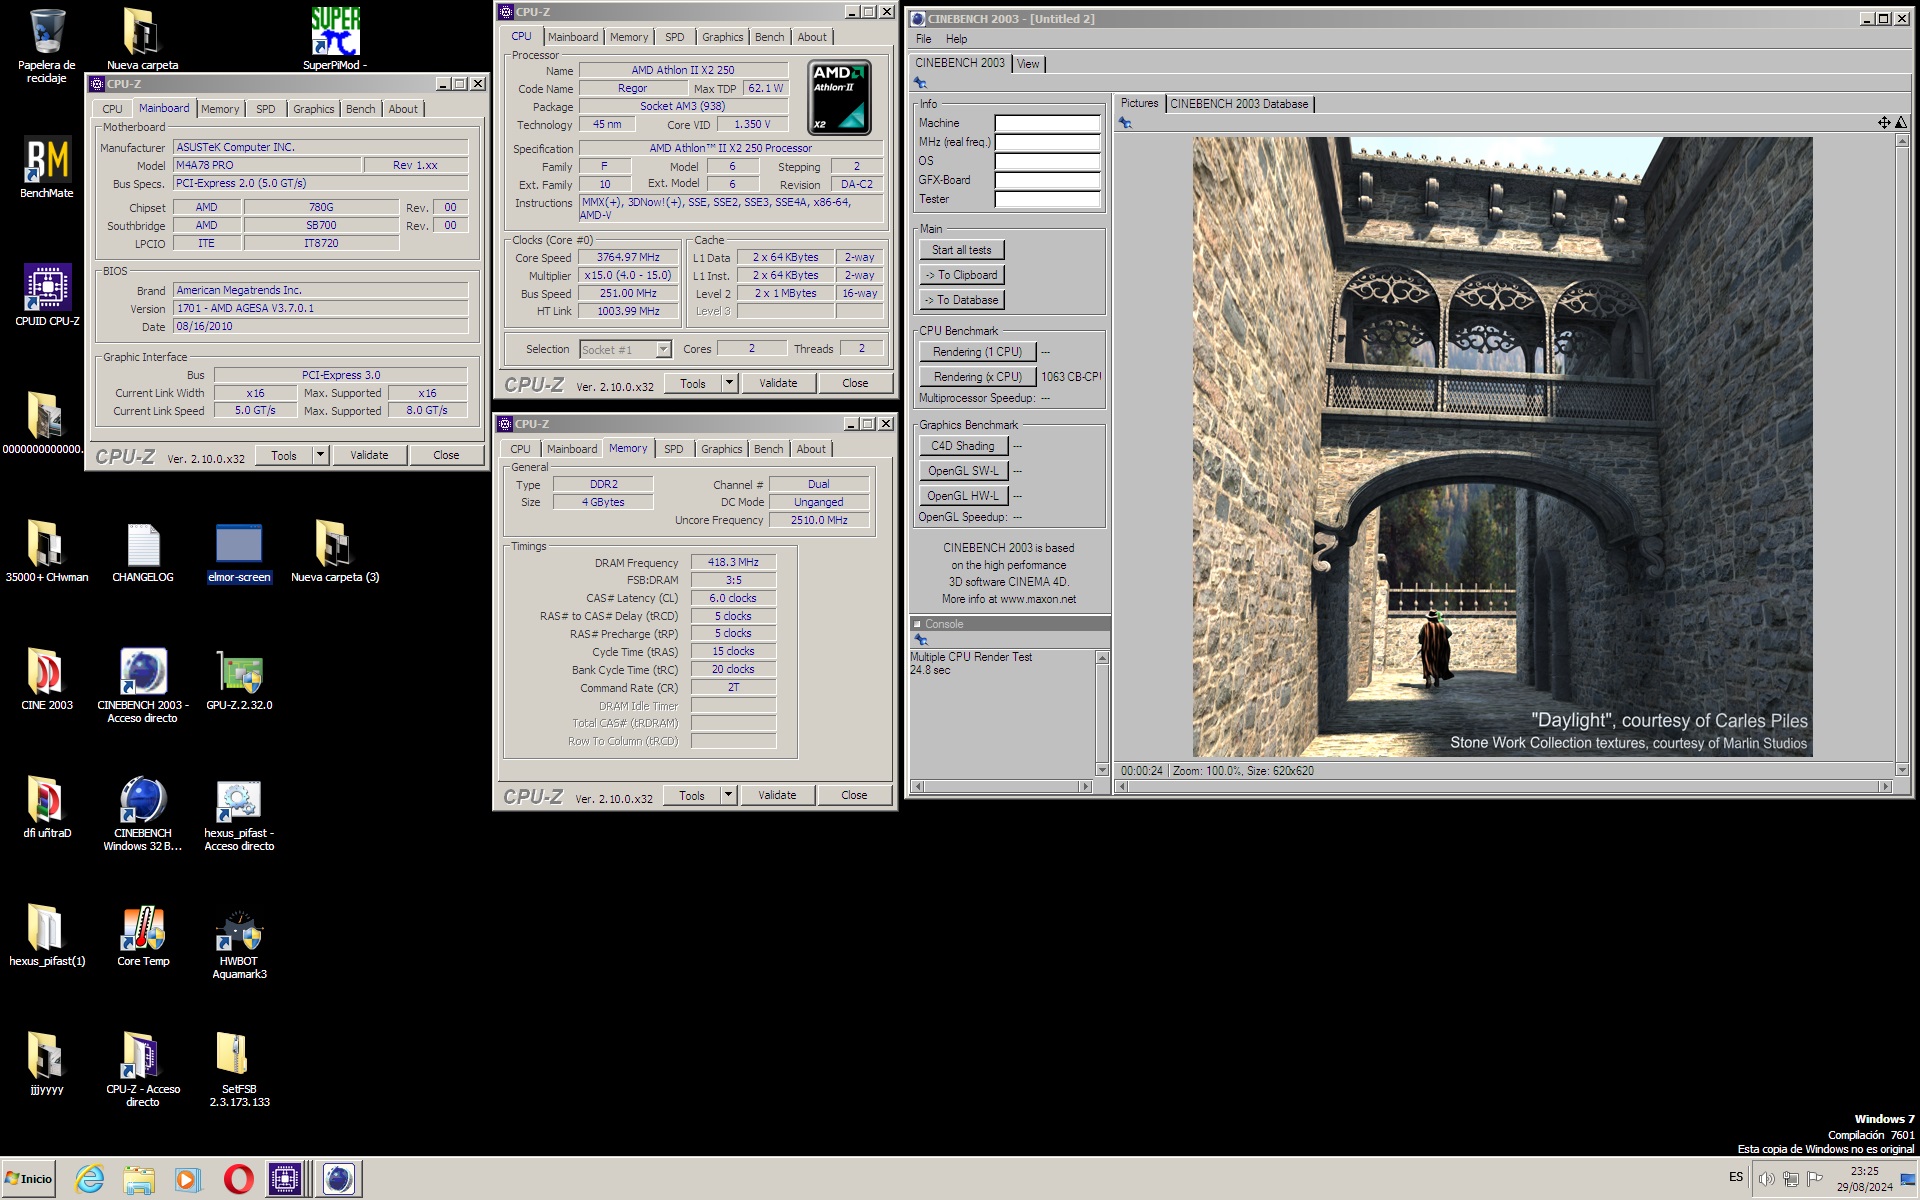Click the Tester input field
1920x1200 pixels.
click(1047, 199)
